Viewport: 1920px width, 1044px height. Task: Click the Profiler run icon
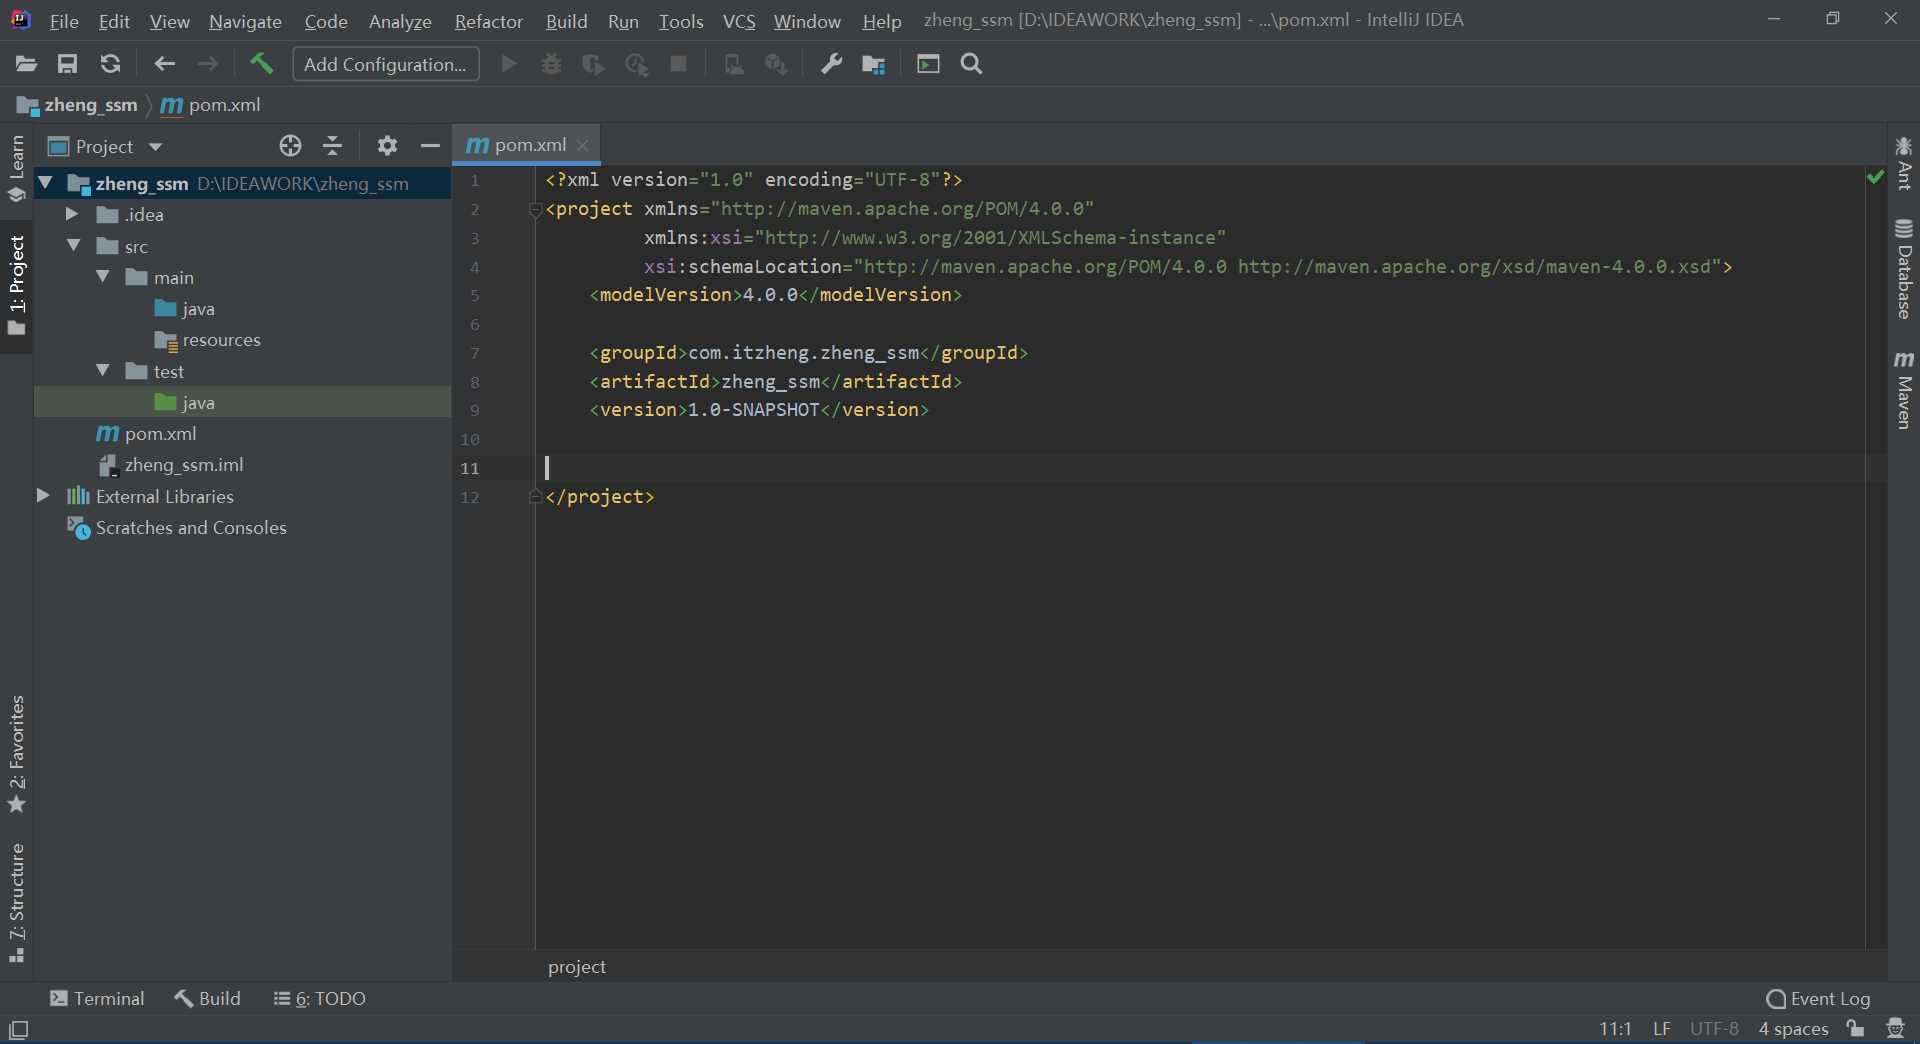(x=636, y=64)
